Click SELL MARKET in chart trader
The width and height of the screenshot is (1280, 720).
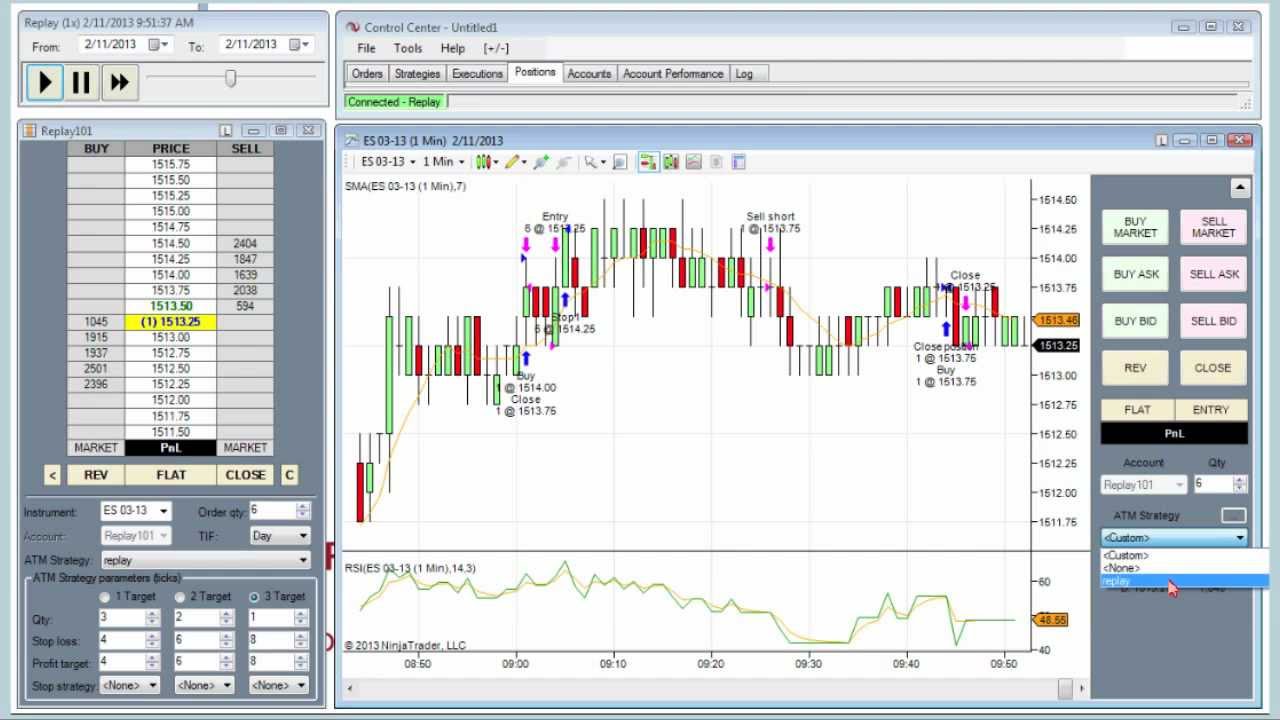point(1213,228)
